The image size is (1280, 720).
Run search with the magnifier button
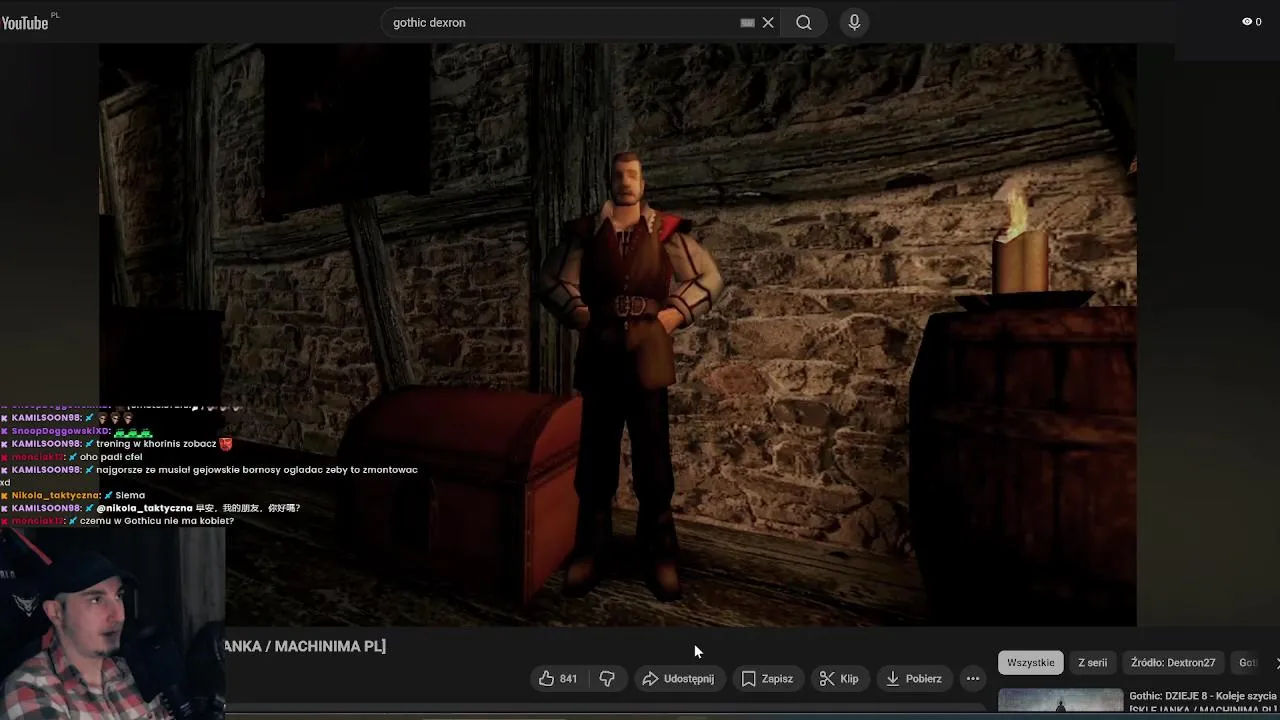(804, 22)
